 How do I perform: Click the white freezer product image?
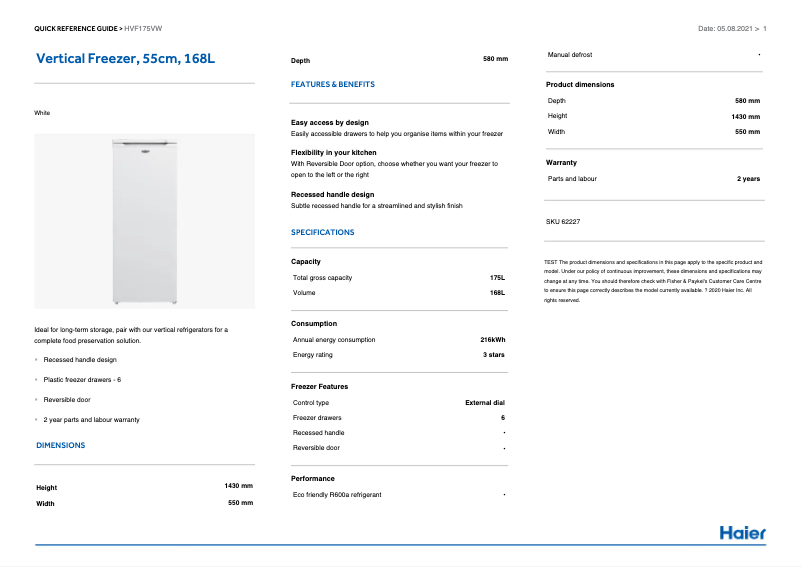point(145,221)
